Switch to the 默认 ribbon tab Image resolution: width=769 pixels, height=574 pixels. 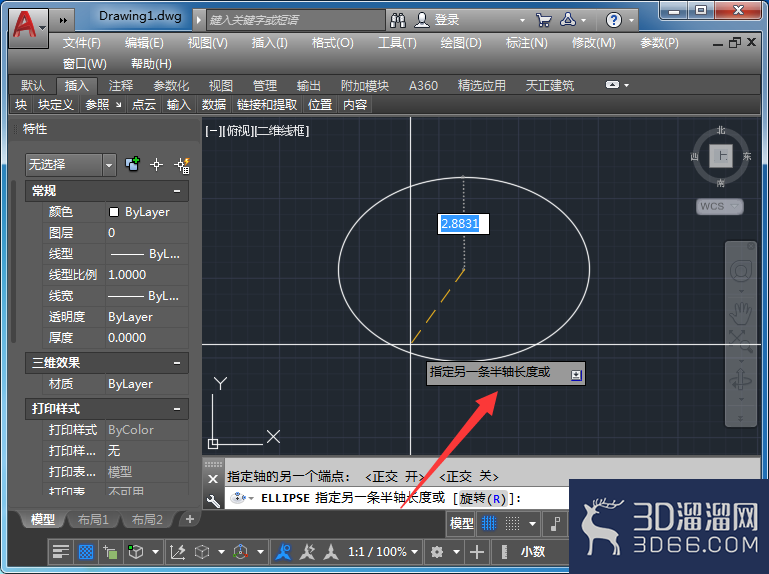coord(33,86)
